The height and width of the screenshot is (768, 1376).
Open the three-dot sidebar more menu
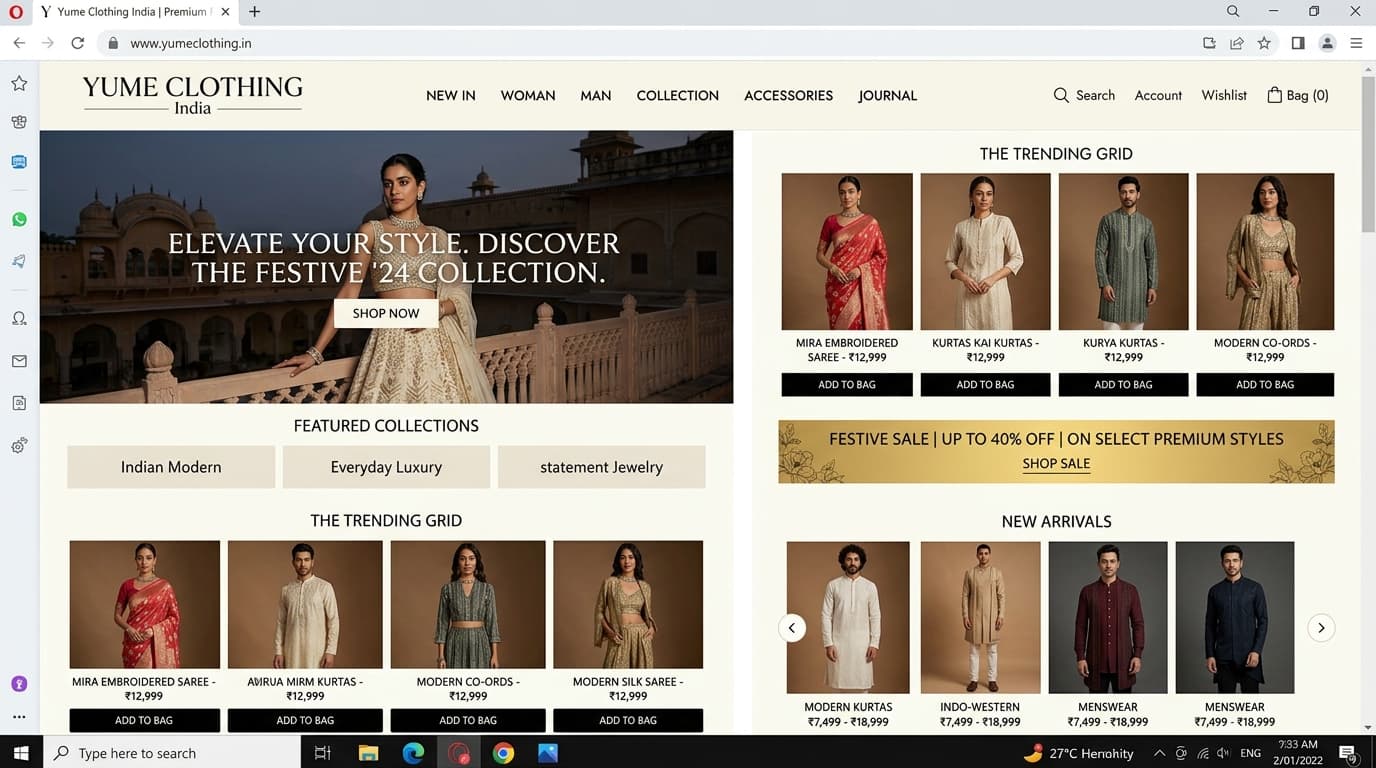(x=19, y=717)
